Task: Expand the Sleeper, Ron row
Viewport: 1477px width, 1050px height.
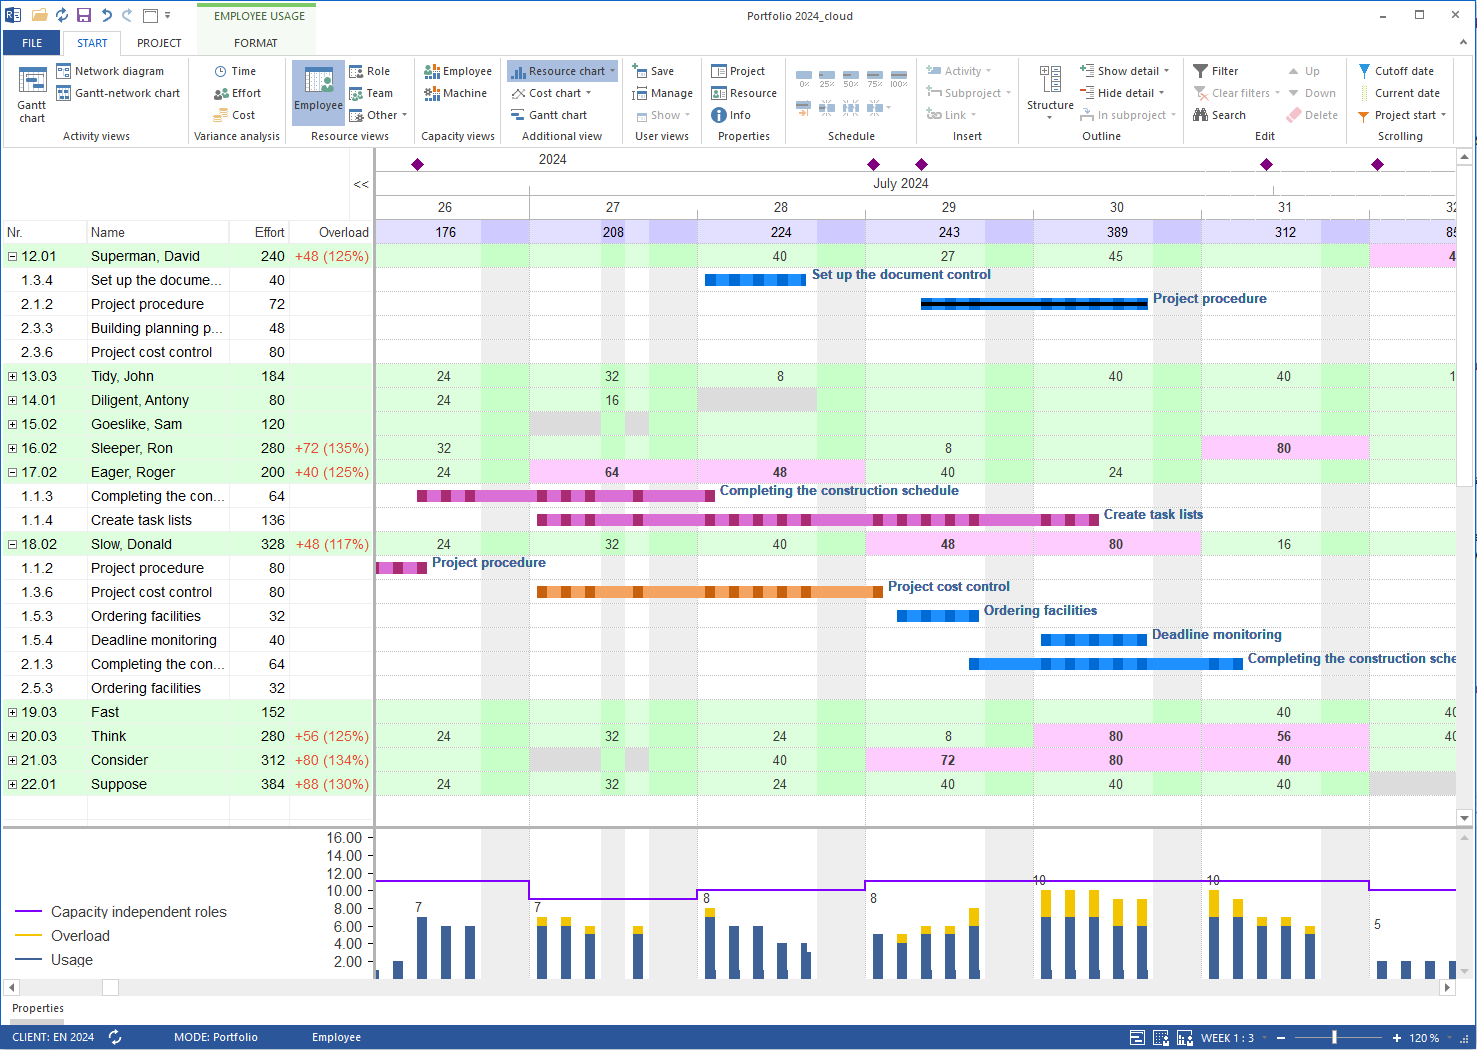Action: pyautogui.click(x=13, y=448)
